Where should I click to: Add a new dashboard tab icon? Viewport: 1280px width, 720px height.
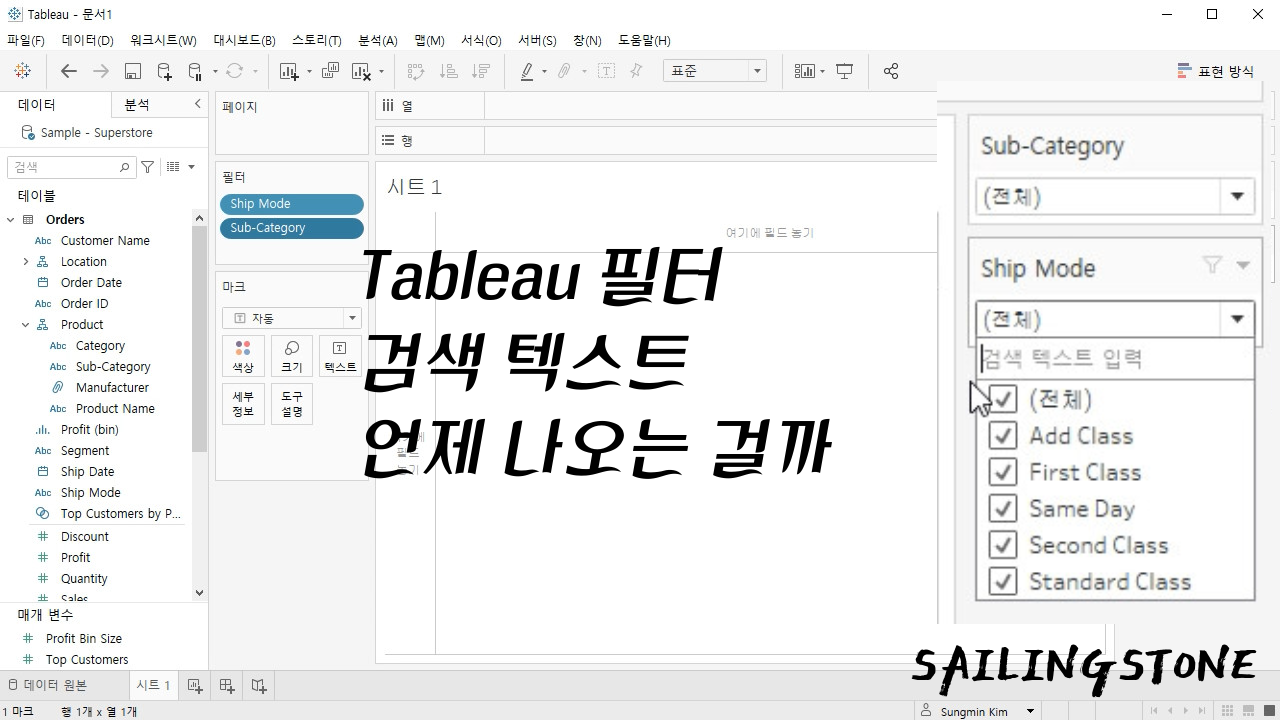[x=227, y=685]
